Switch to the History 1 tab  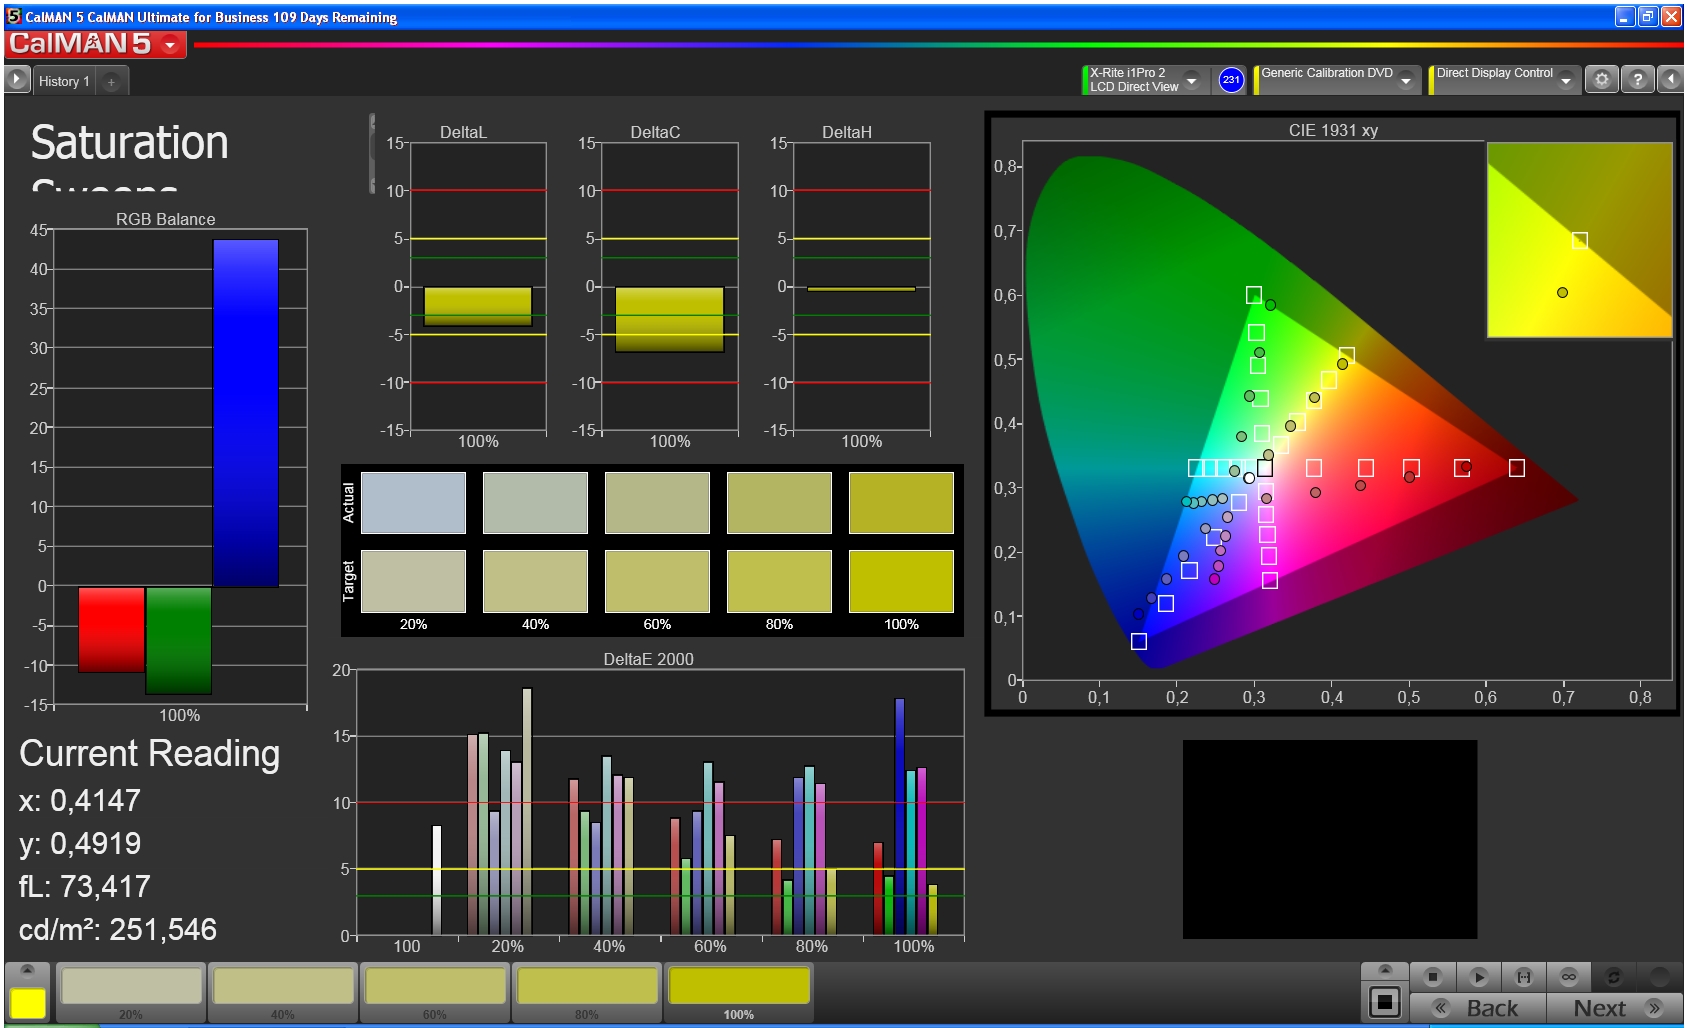coord(64,81)
